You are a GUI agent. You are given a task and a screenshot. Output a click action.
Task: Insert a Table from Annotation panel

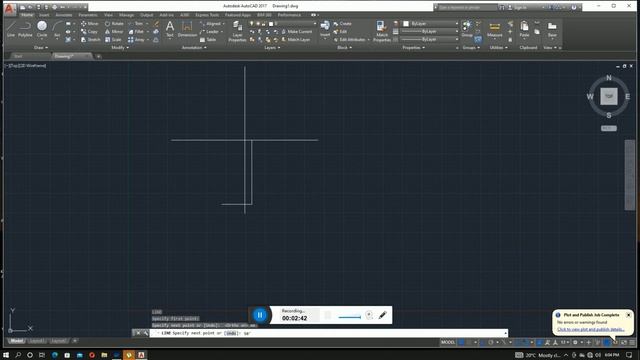pyautogui.click(x=208, y=40)
